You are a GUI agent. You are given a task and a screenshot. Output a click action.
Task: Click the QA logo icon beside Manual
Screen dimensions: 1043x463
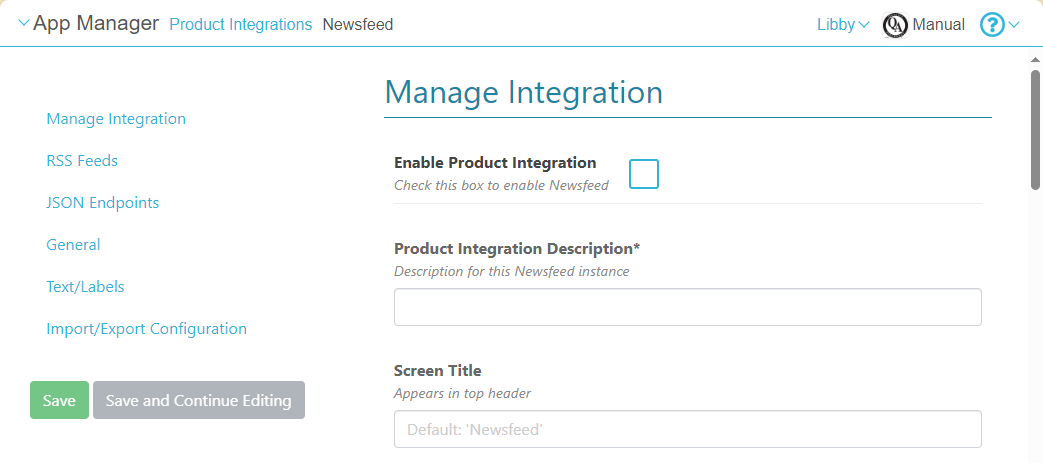[x=895, y=25]
